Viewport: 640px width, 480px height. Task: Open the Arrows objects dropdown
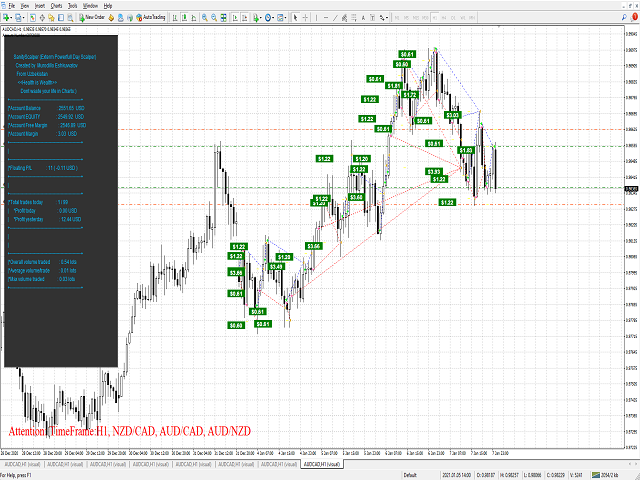pyautogui.click(x=384, y=18)
